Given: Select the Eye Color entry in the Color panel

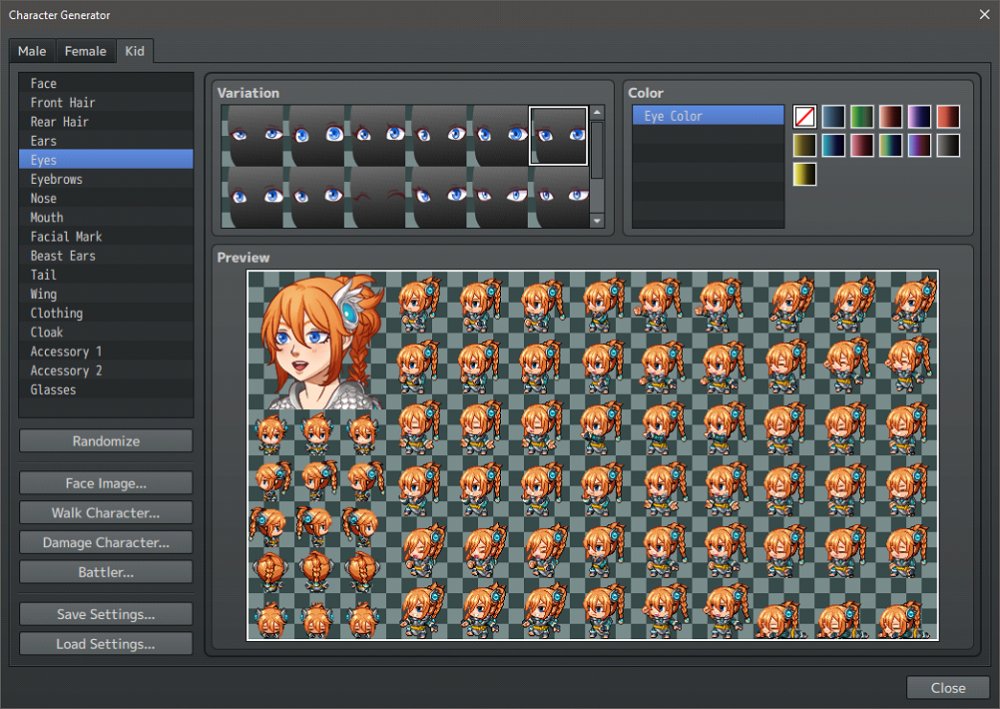Looking at the screenshot, I should [x=707, y=115].
